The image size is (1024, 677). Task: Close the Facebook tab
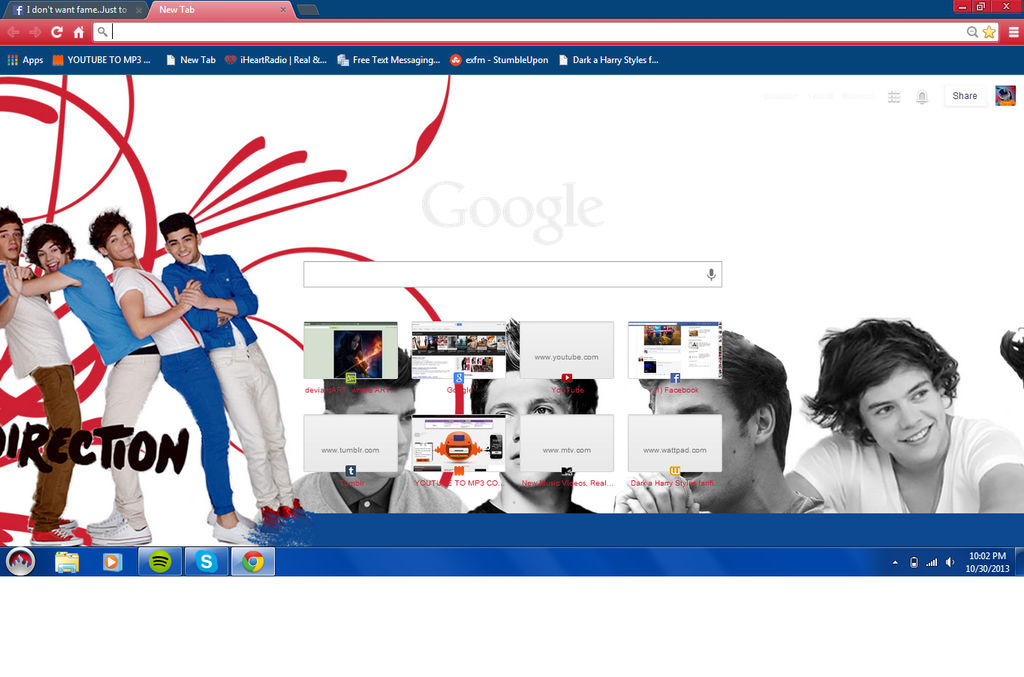click(x=138, y=10)
